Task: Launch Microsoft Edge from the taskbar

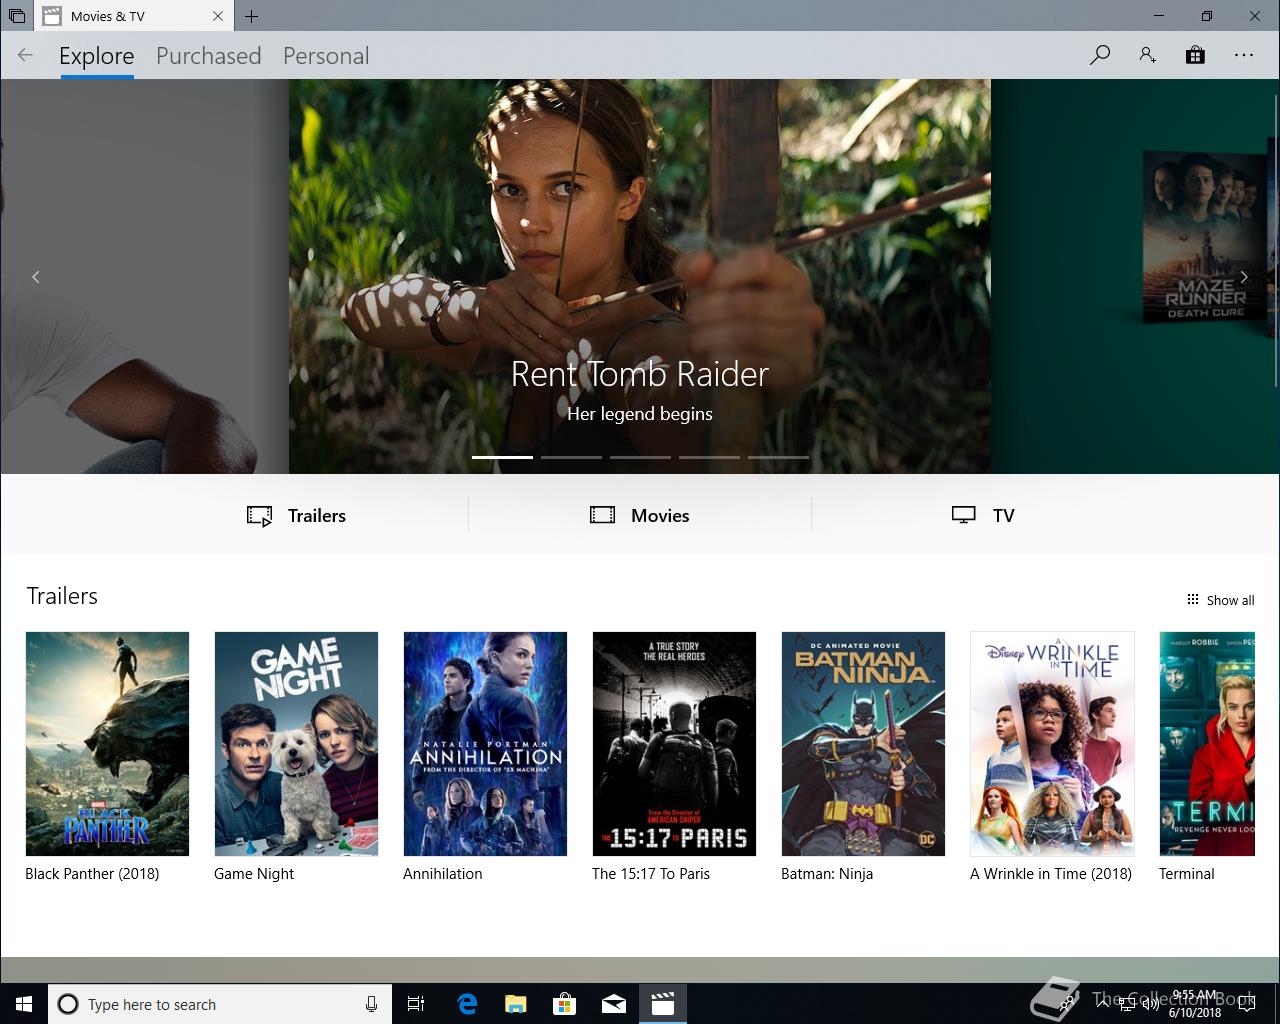Action: click(466, 1004)
